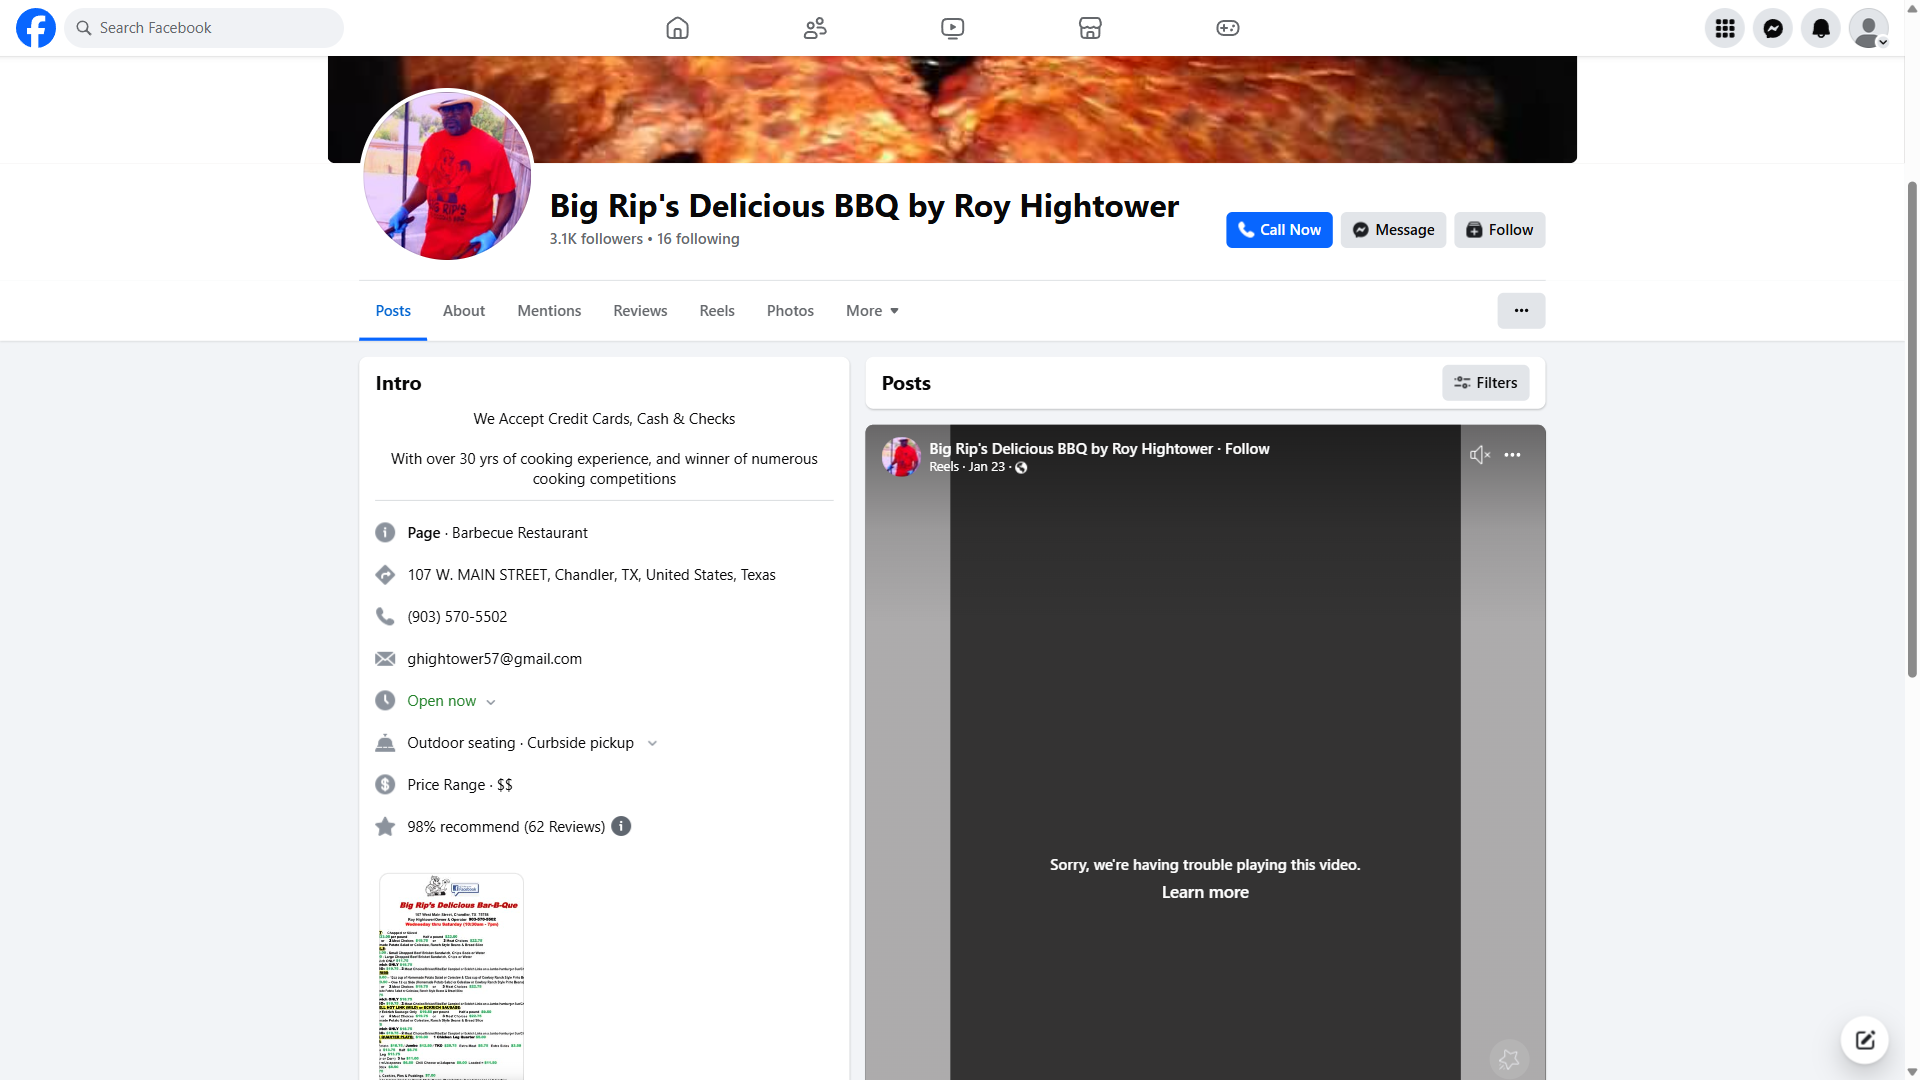Open the Video (Watch) icon

click(952, 28)
